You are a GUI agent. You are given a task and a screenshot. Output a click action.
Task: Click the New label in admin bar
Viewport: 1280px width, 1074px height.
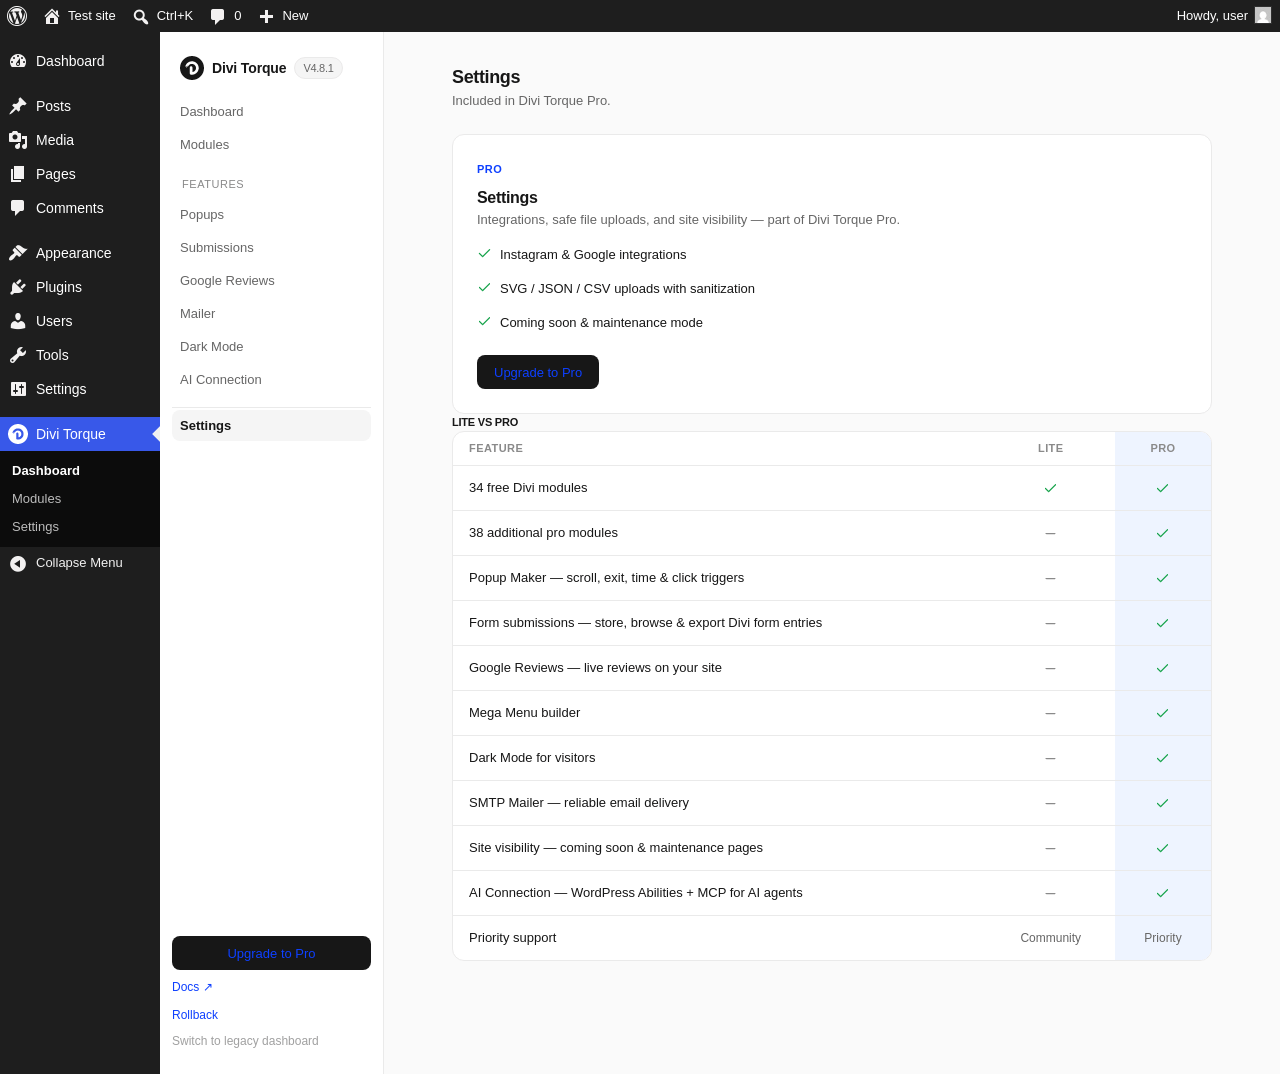(295, 16)
